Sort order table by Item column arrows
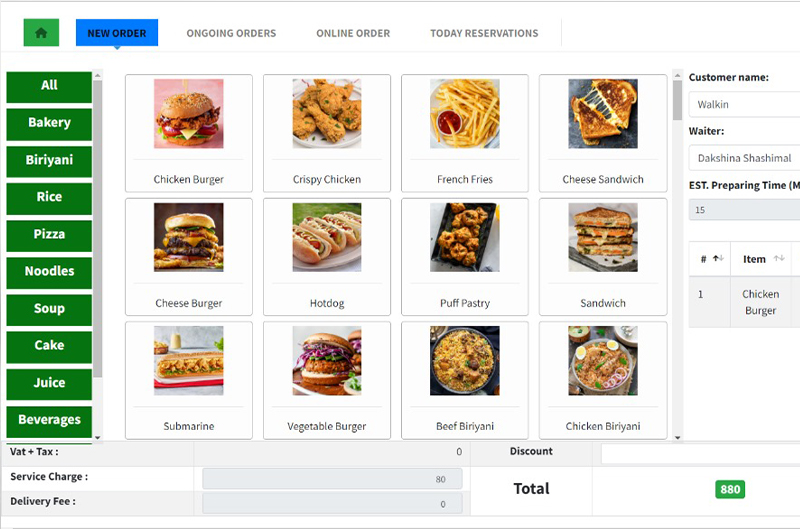The height and width of the screenshot is (529, 800). pos(779,259)
